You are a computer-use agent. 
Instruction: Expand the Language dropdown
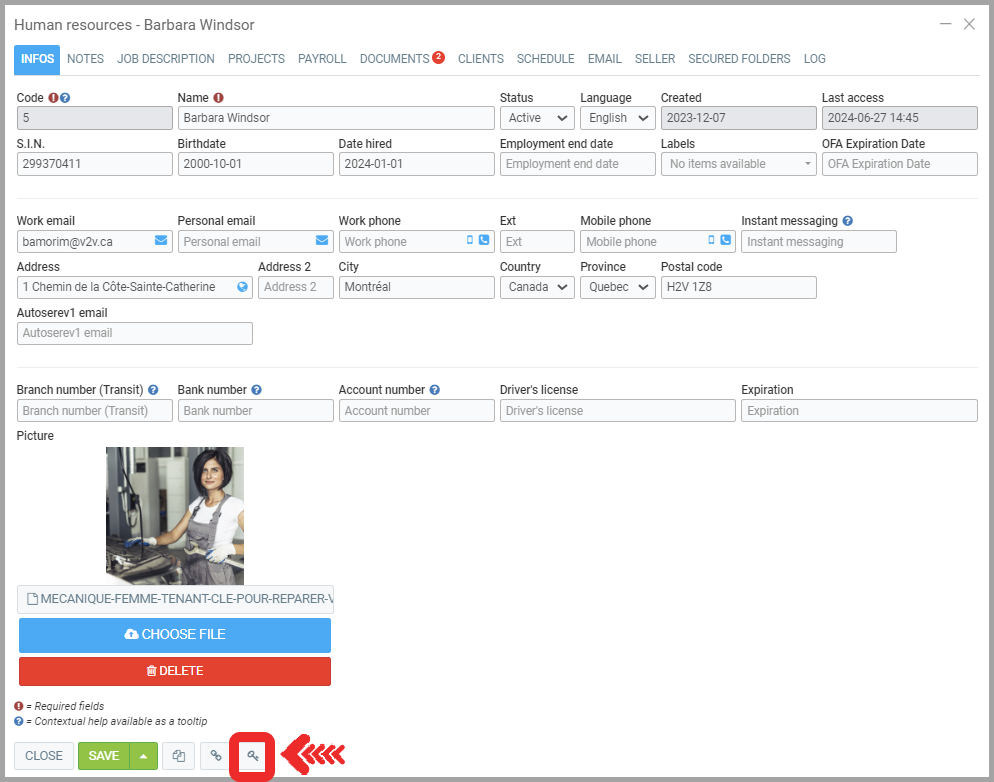coord(617,118)
